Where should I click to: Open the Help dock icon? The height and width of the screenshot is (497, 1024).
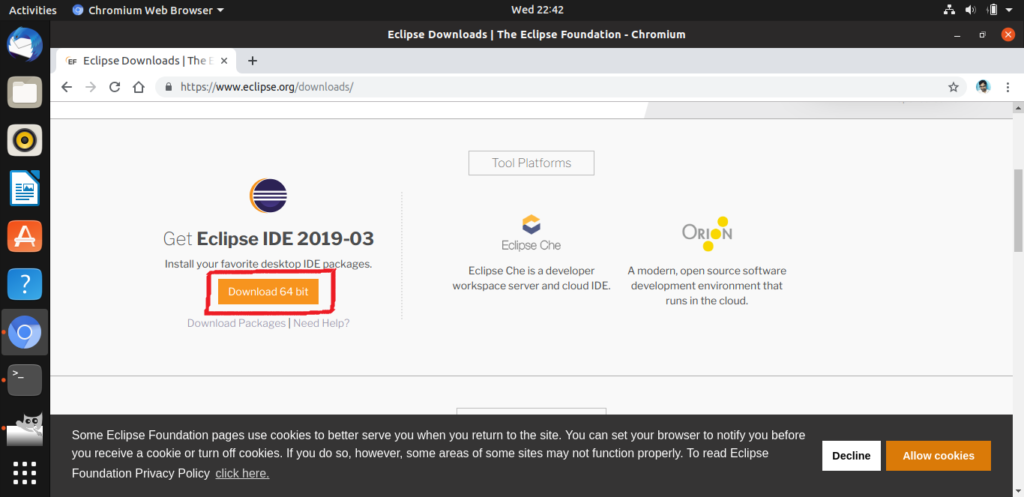[25, 284]
